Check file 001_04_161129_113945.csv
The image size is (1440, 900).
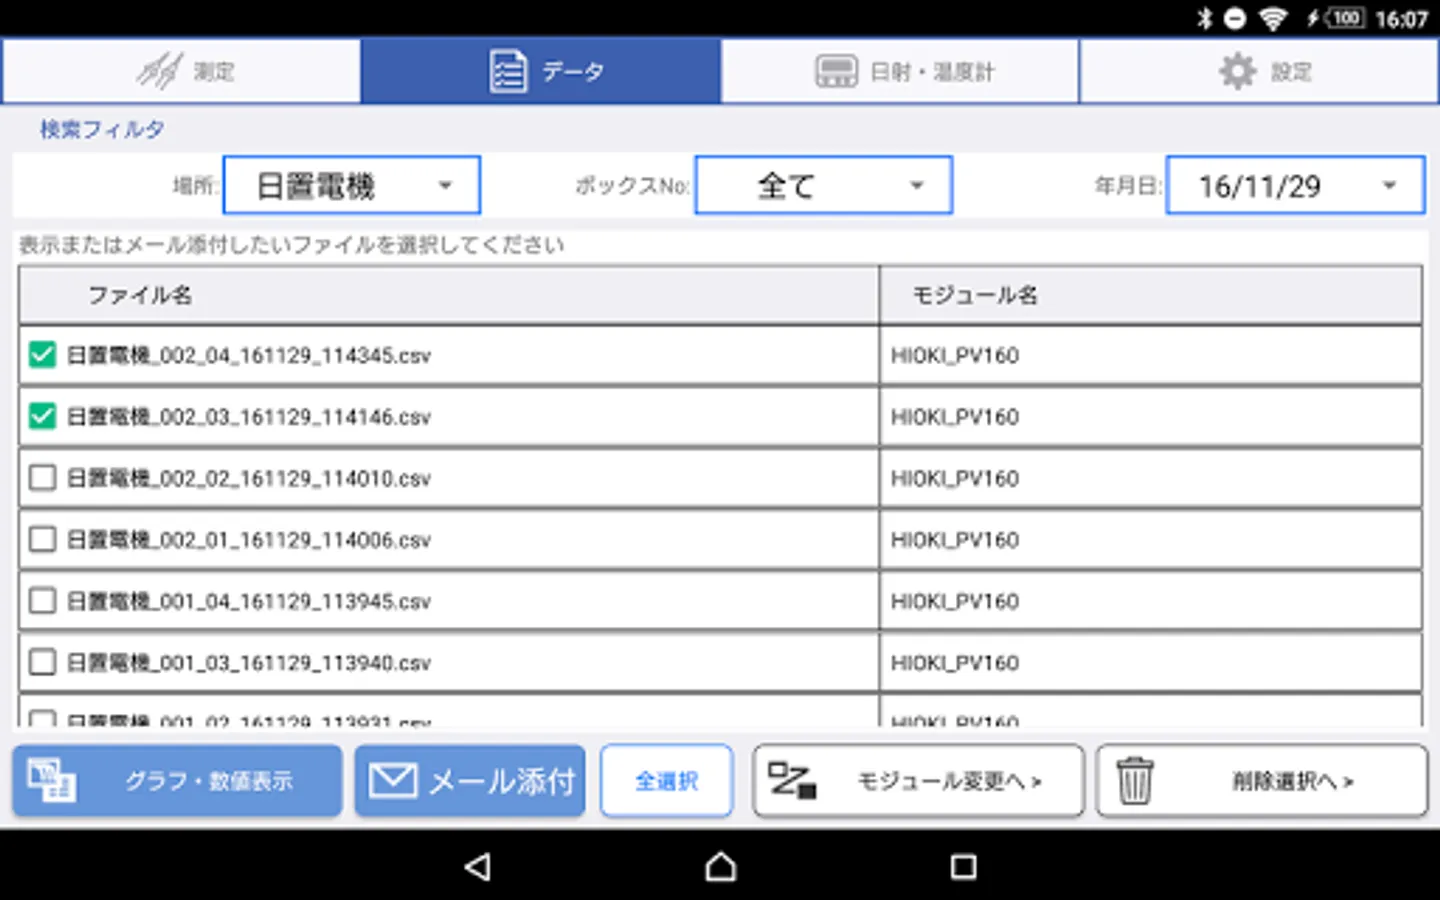click(x=42, y=601)
